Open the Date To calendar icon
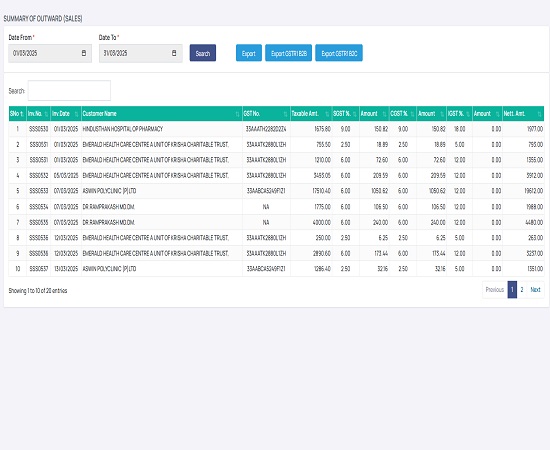Viewport: 550px width, 450px height. [x=174, y=53]
